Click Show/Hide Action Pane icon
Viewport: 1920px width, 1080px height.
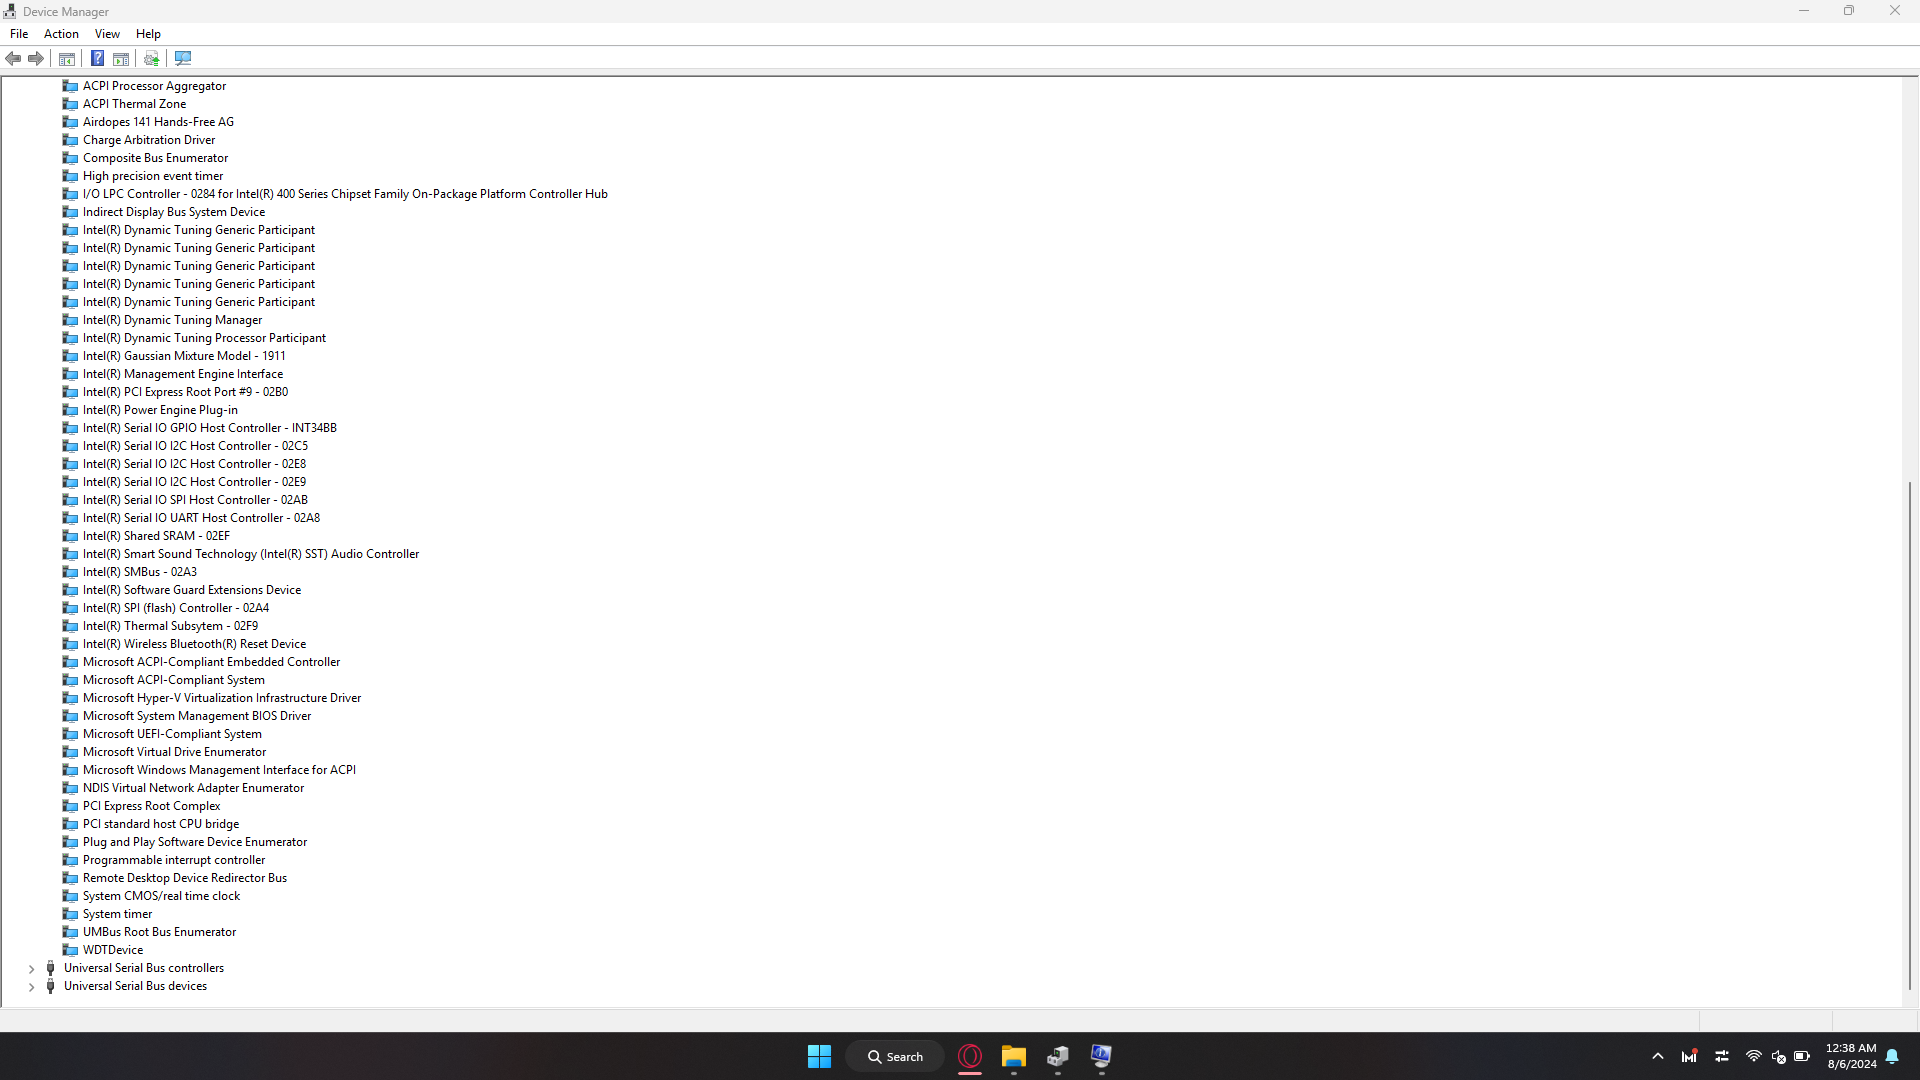[x=121, y=59]
